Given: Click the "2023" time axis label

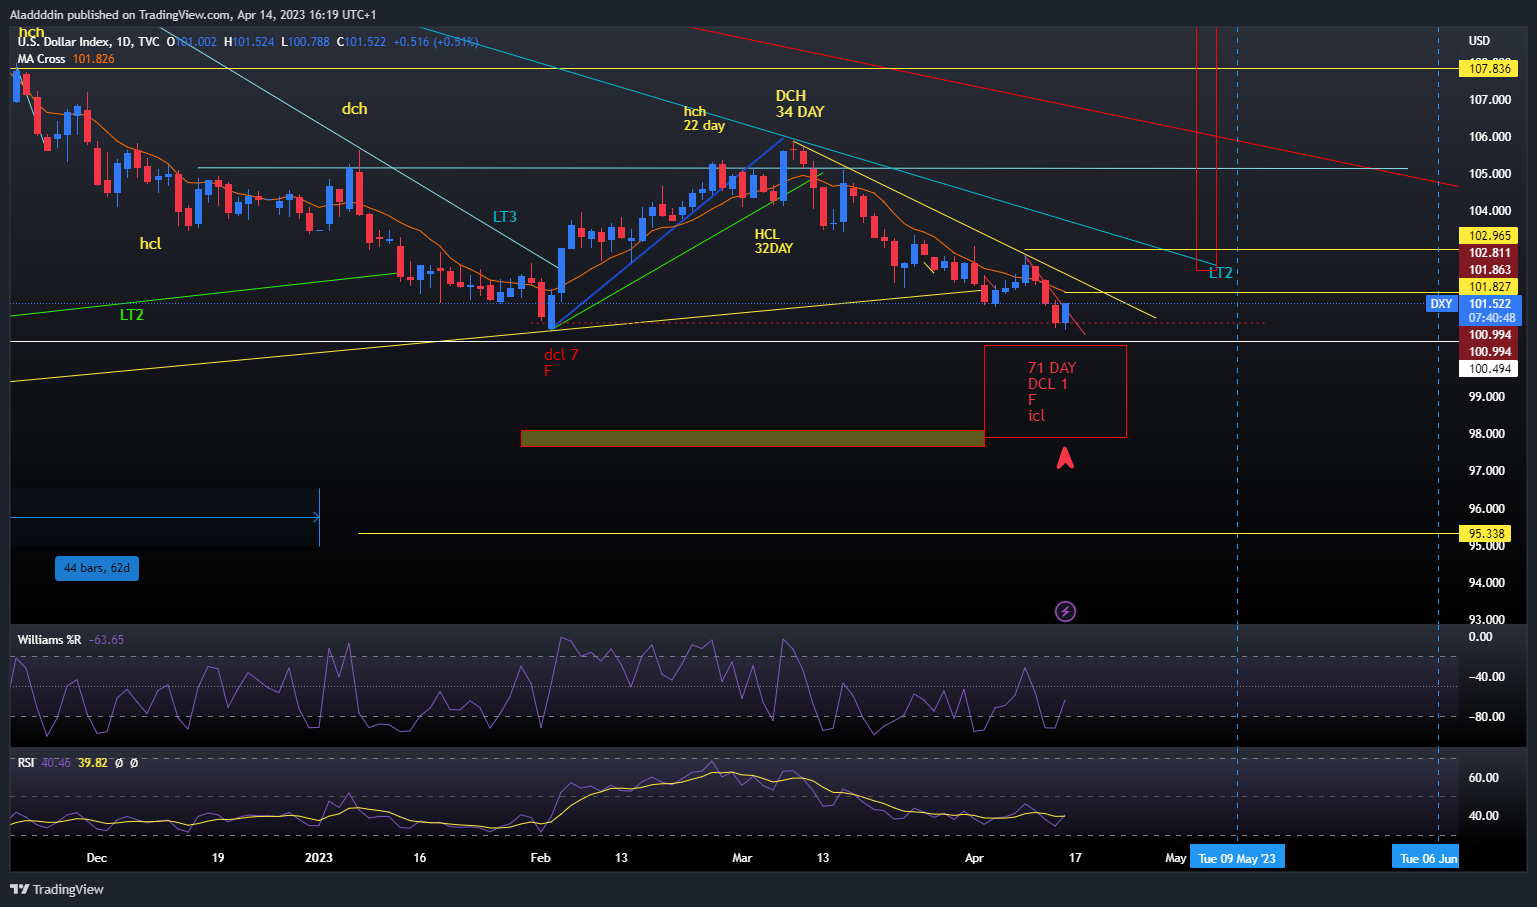Looking at the screenshot, I should click(319, 858).
